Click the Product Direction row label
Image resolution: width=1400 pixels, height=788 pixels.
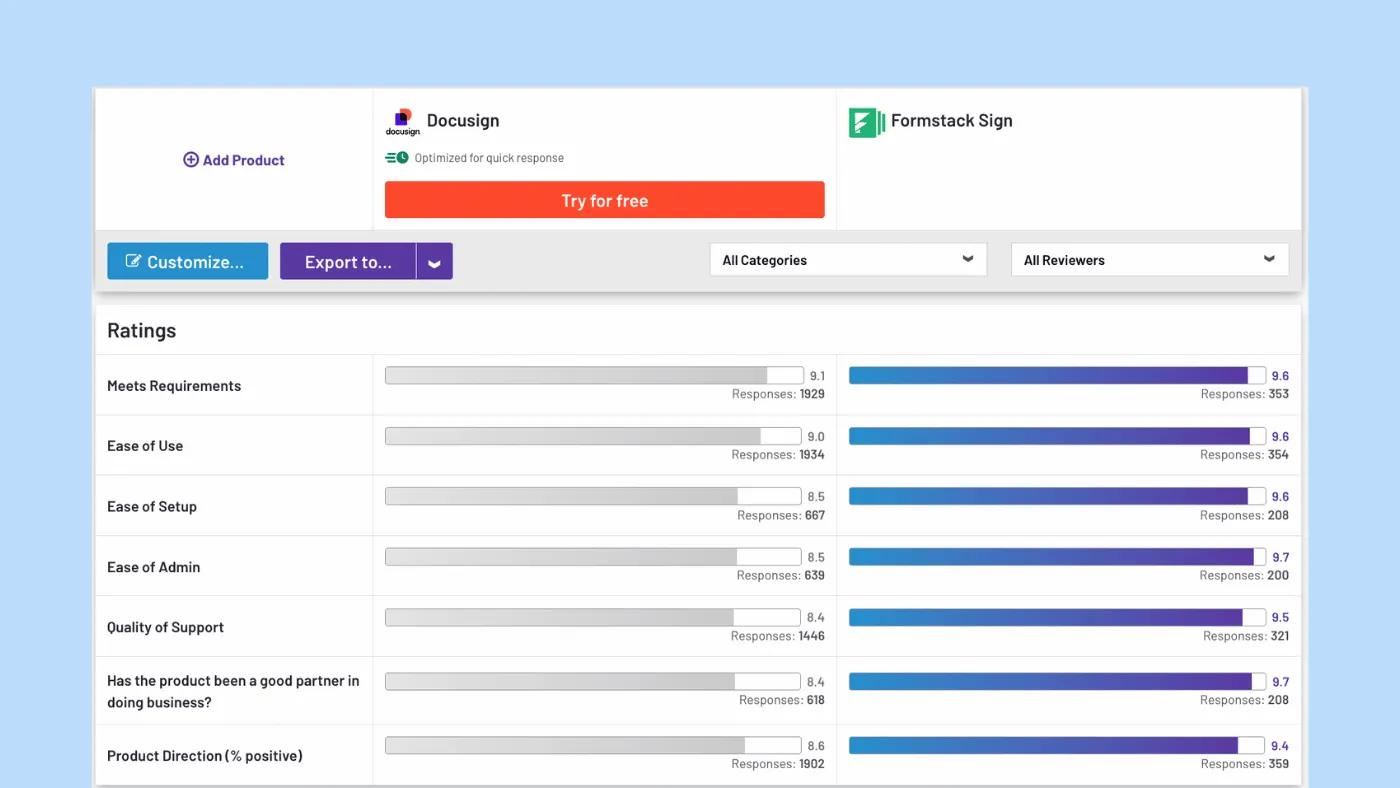coord(205,755)
